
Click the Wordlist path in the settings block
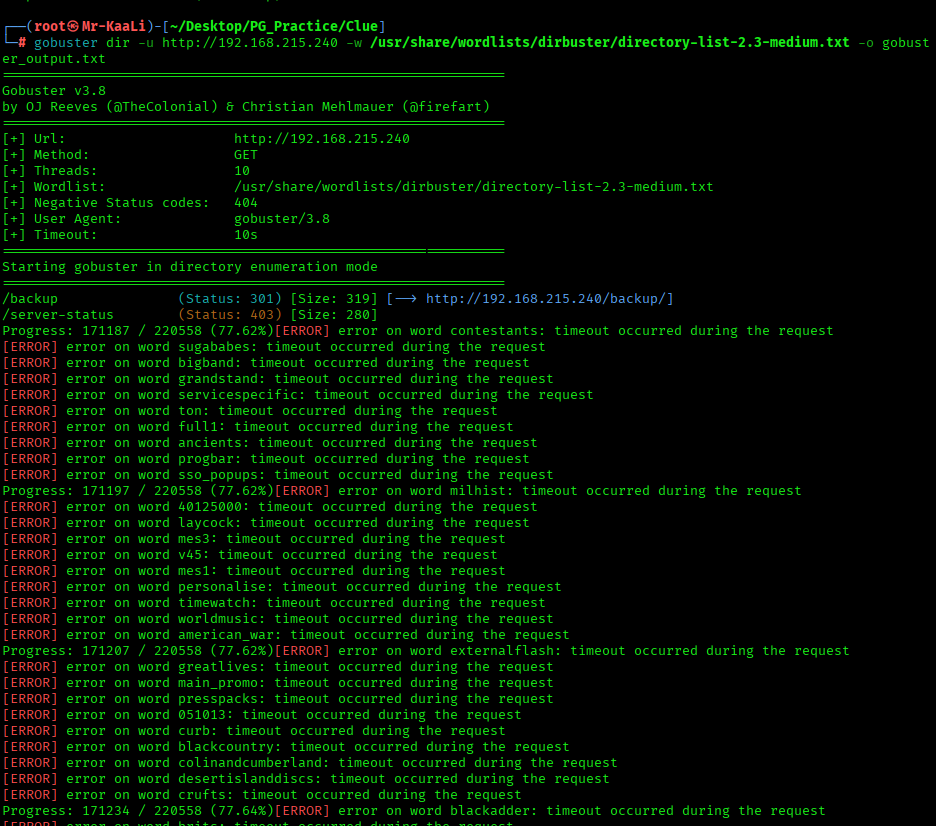473,187
